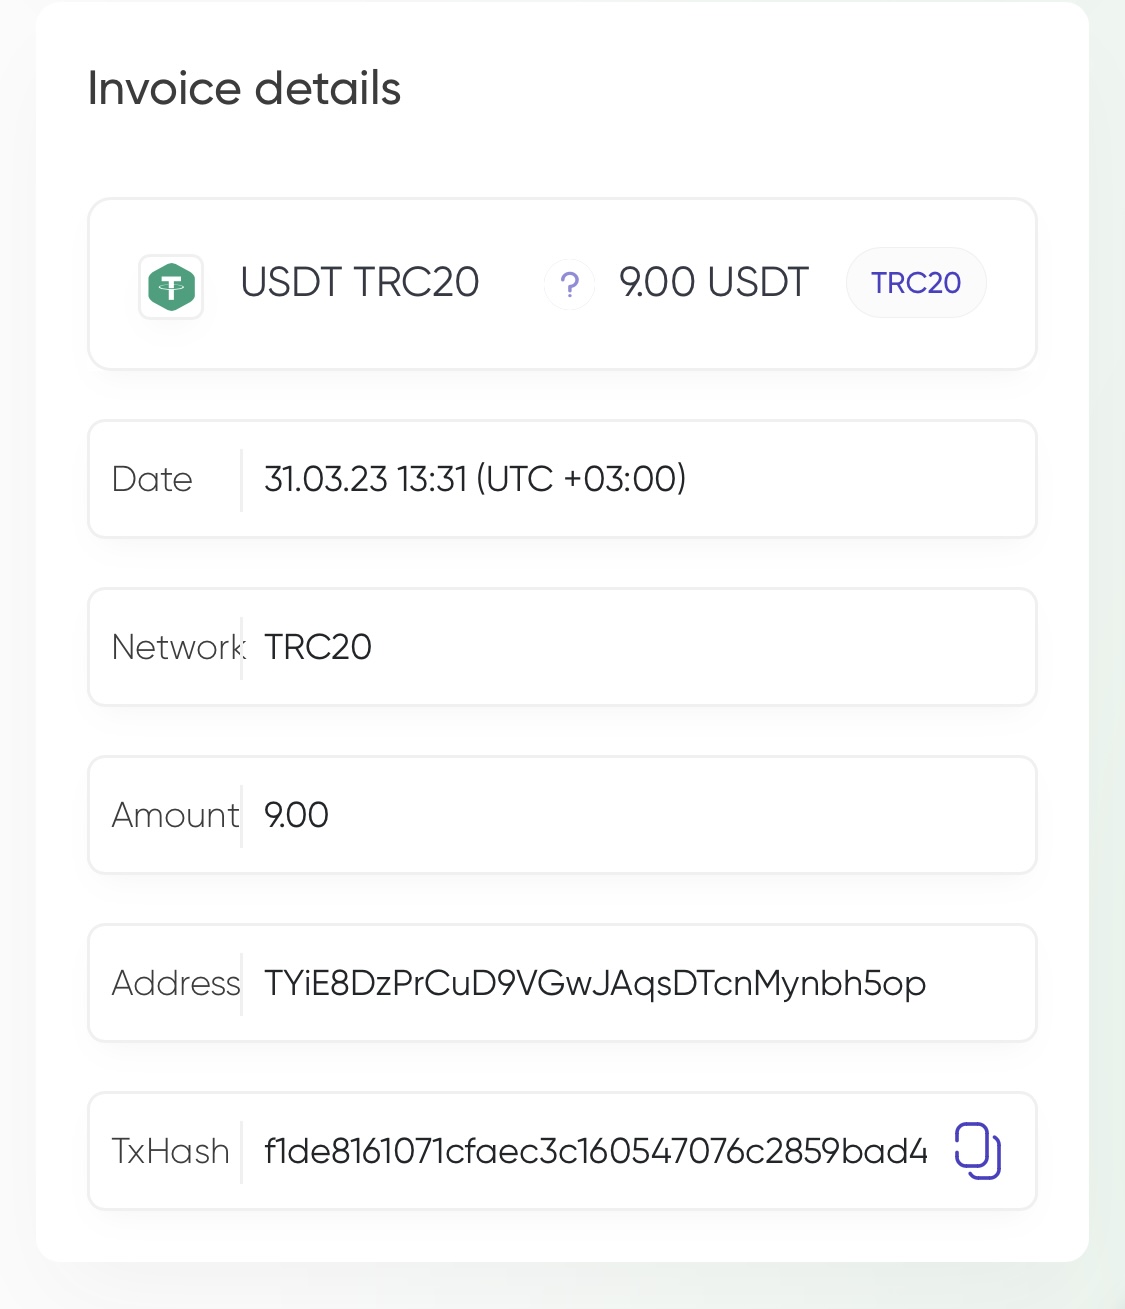This screenshot has width=1125, height=1309.
Task: Click the TRC20 network badge
Action: [916, 283]
